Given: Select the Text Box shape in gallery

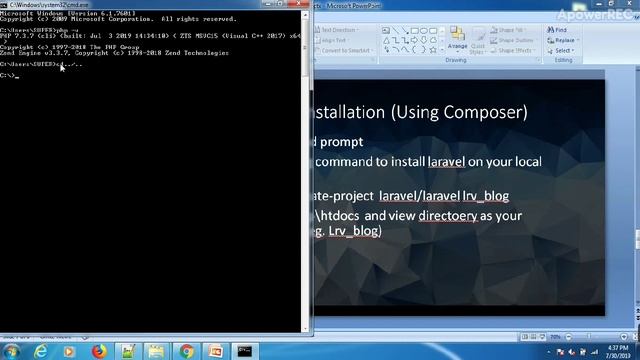Looking at the screenshot, I should coord(386,31).
